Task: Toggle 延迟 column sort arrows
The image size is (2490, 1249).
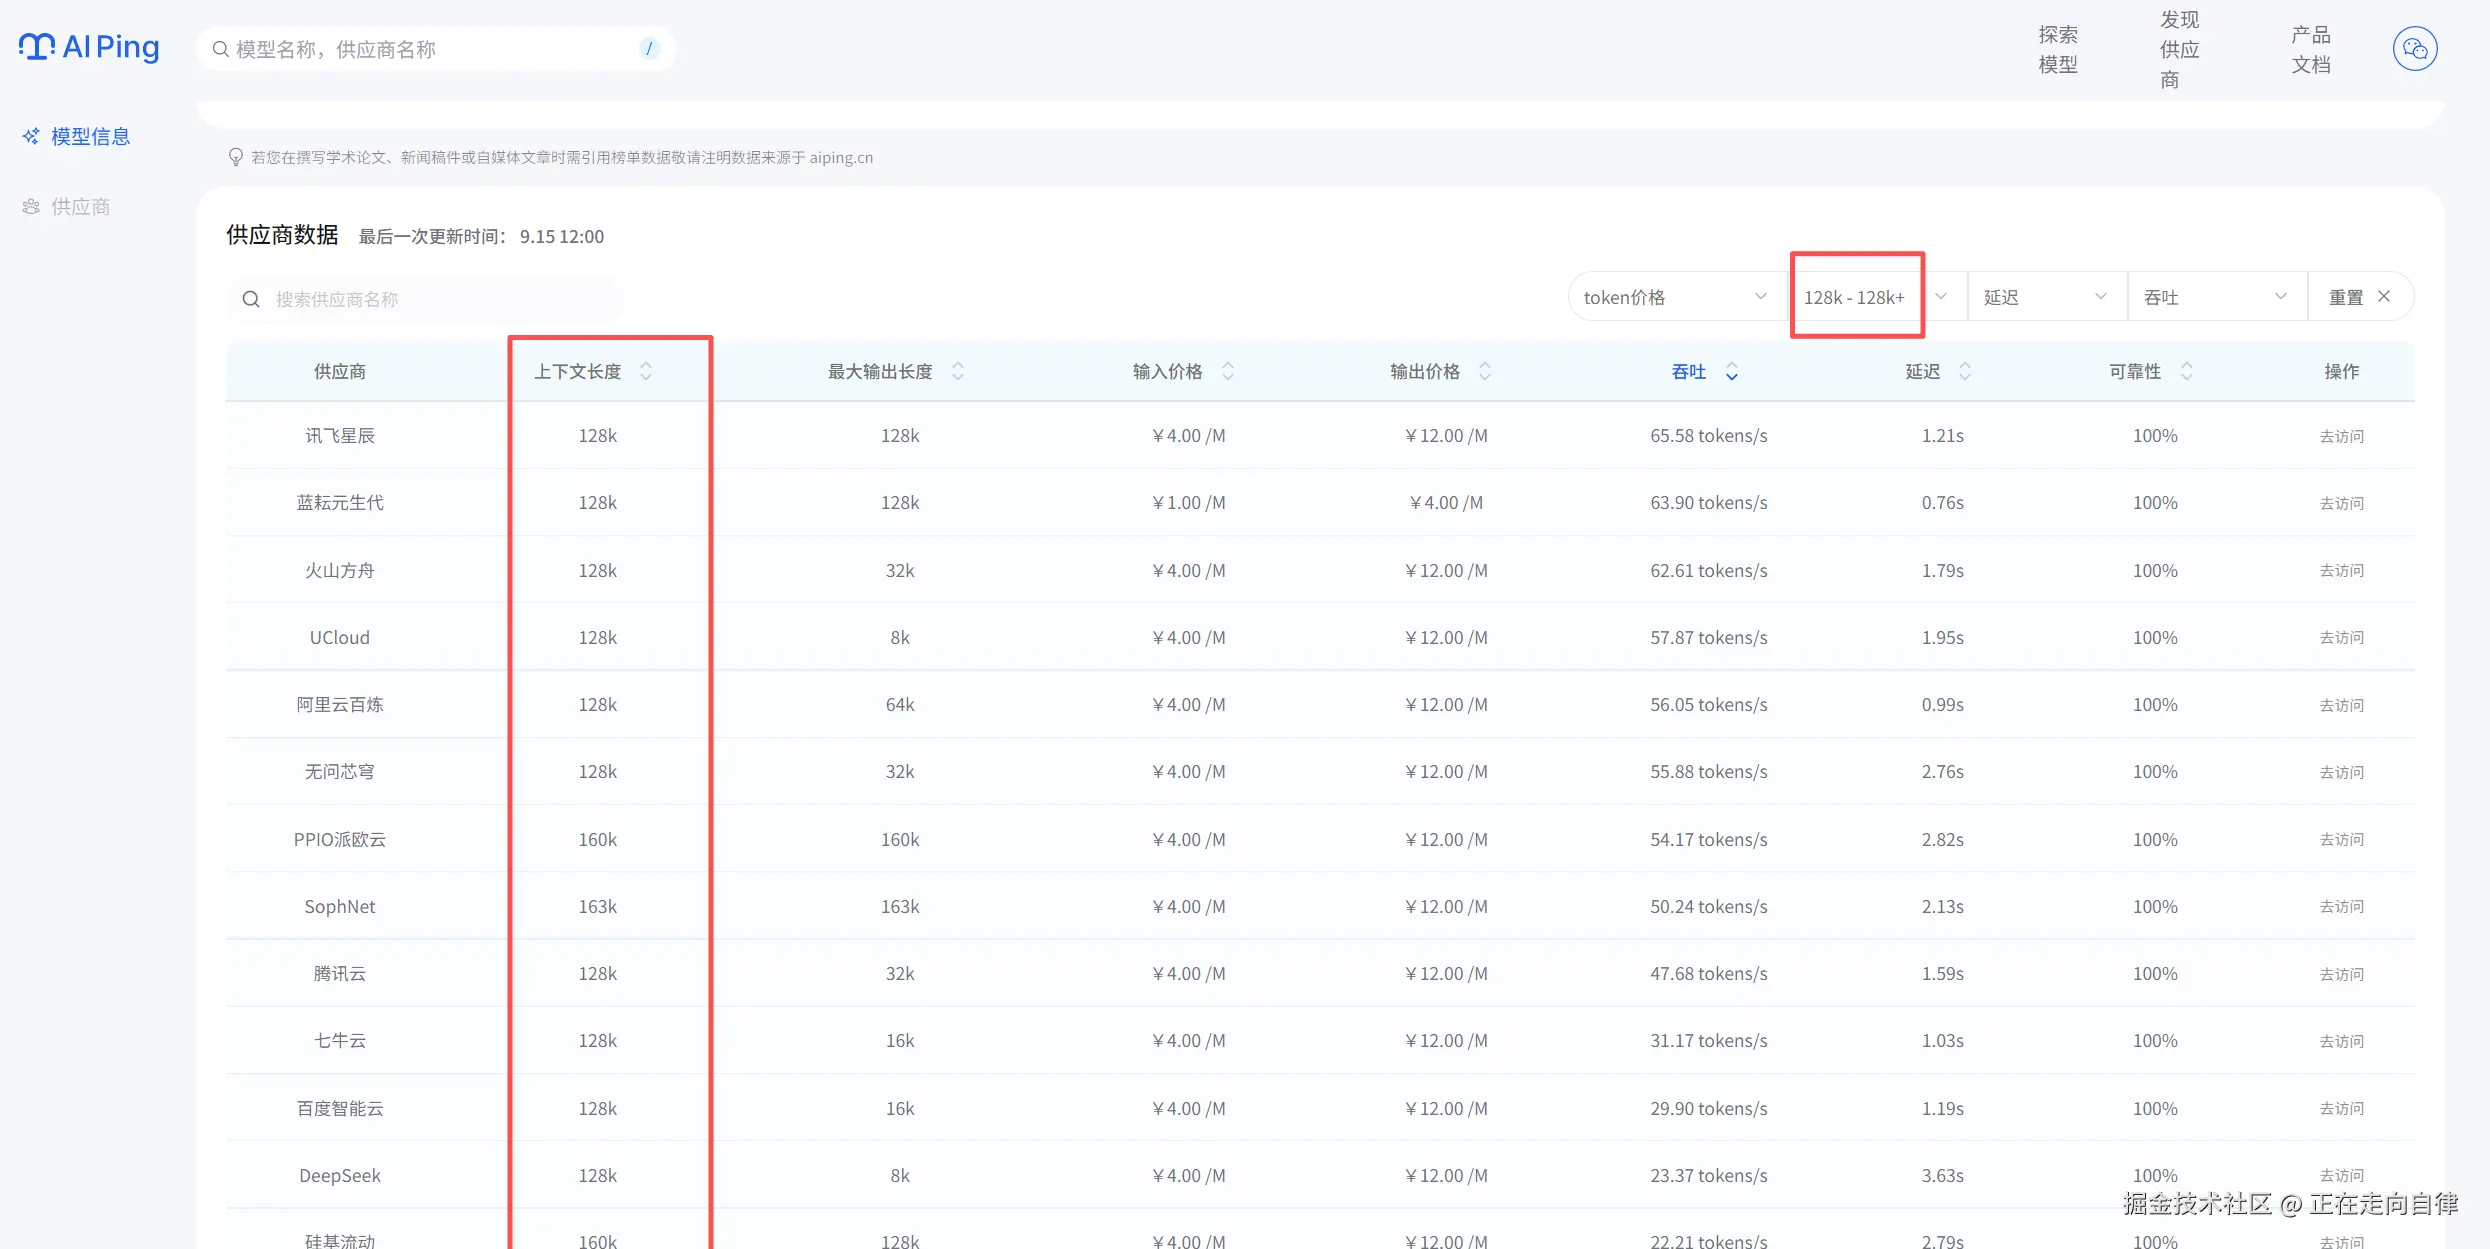Action: point(1964,371)
